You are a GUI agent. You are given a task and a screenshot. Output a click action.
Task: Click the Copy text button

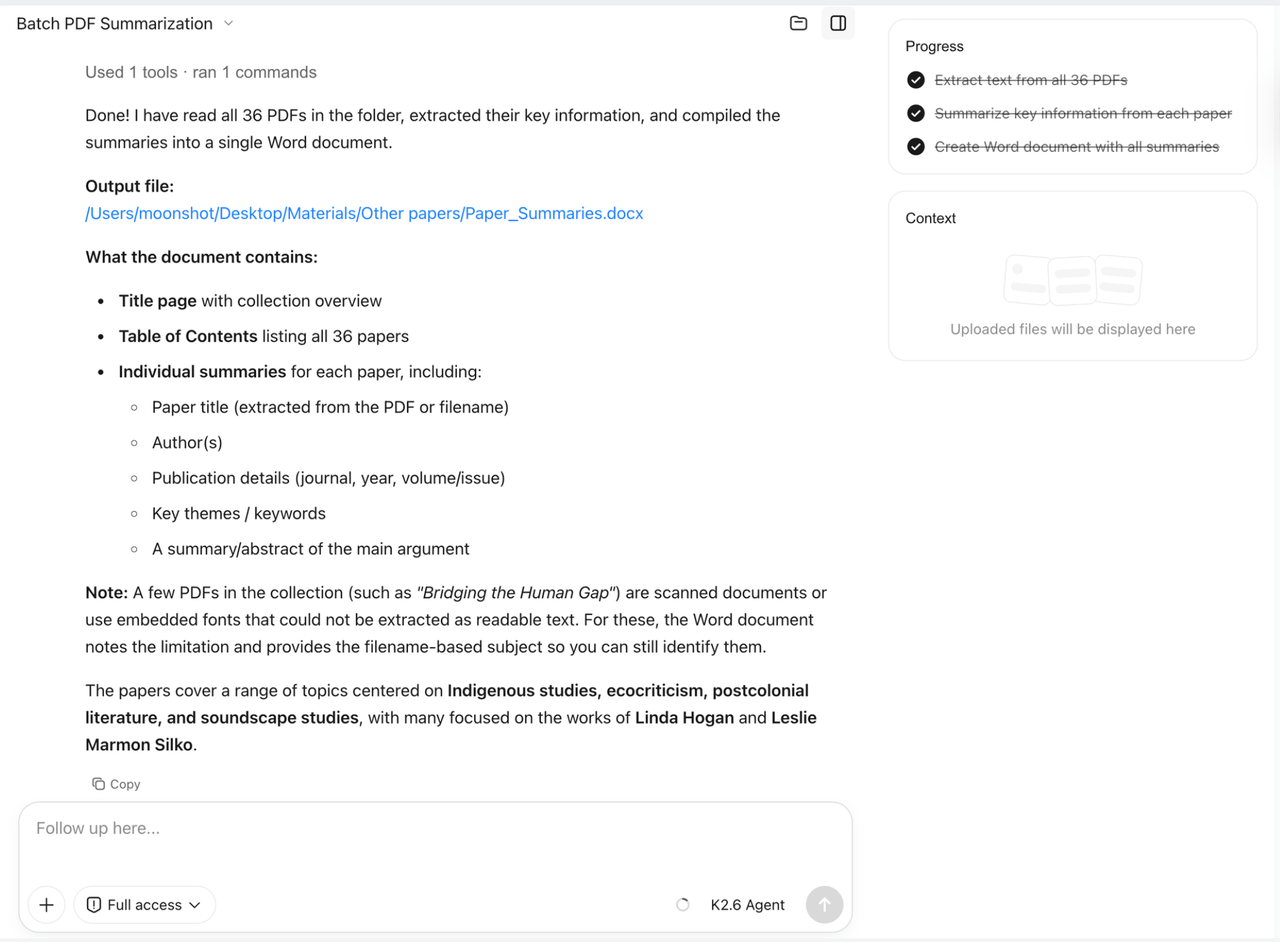pos(116,784)
